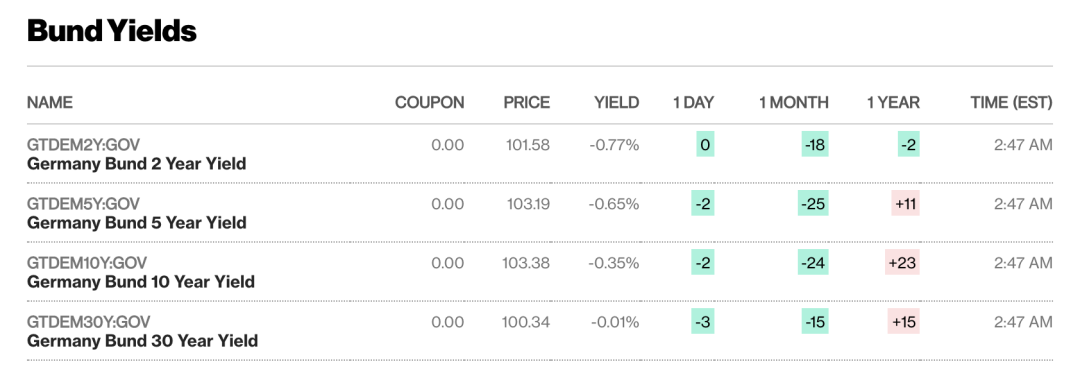1080x380 pixels.
Task: Click the Bund Yields heading
Action: 112,31
